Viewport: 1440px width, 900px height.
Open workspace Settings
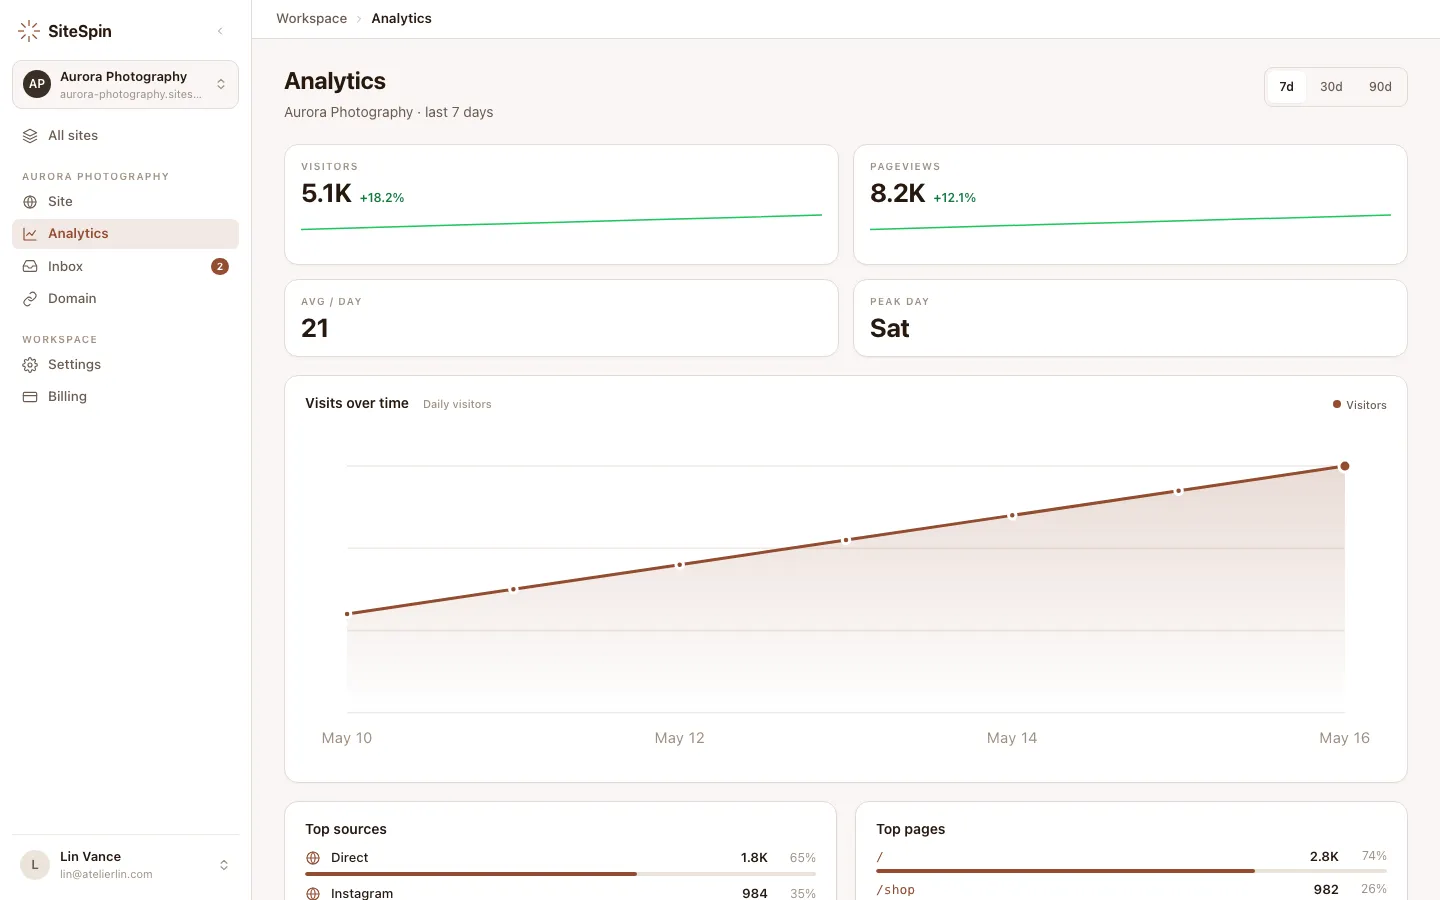[x=125, y=365]
